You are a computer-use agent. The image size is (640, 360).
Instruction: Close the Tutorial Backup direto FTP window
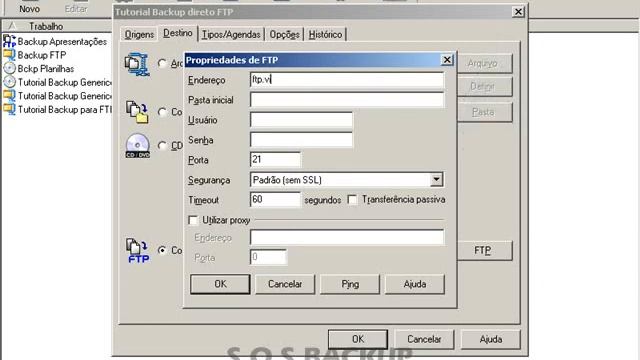pos(518,12)
